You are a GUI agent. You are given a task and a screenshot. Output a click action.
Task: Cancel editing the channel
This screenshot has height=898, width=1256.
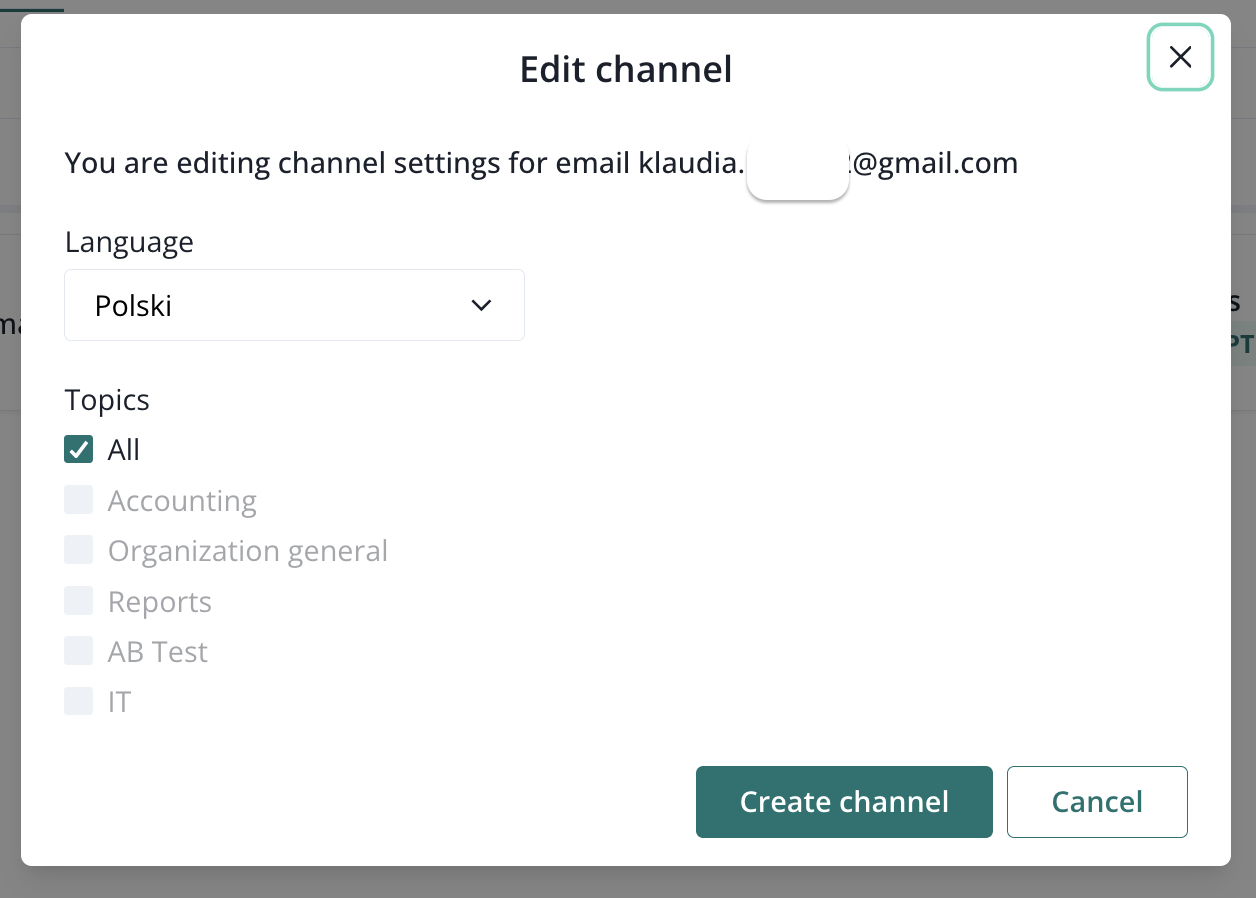(x=1097, y=801)
